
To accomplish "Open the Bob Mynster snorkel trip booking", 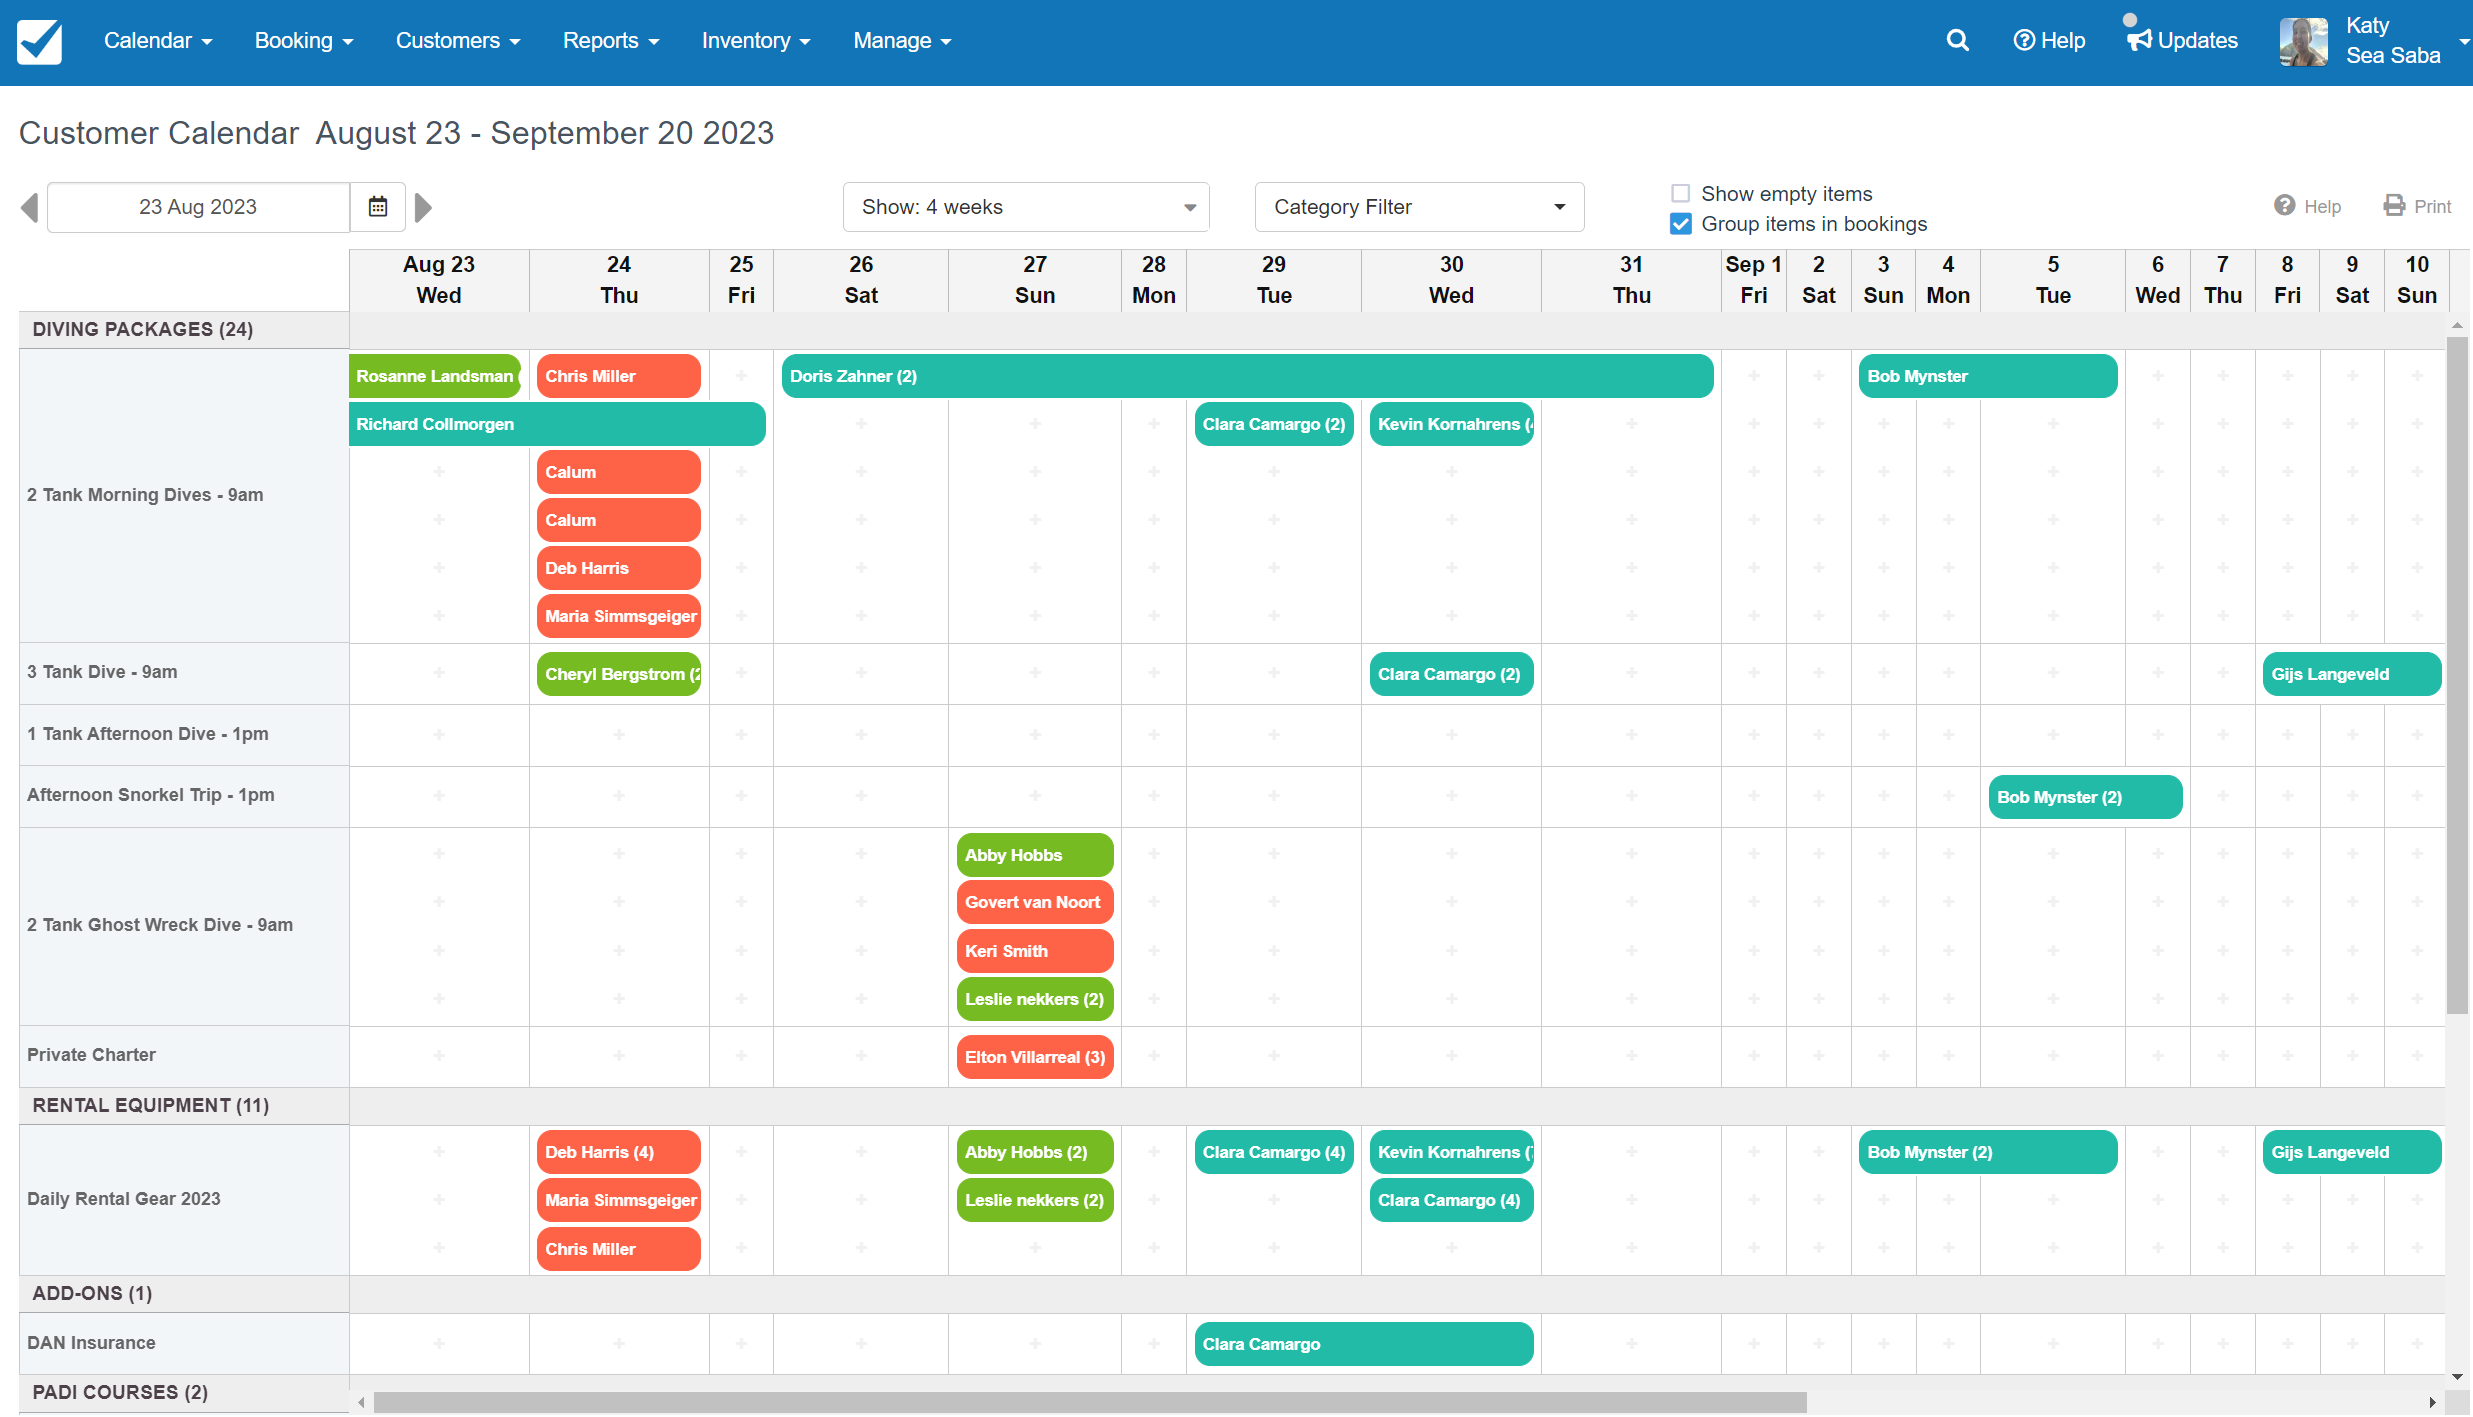I will click(x=2085, y=796).
